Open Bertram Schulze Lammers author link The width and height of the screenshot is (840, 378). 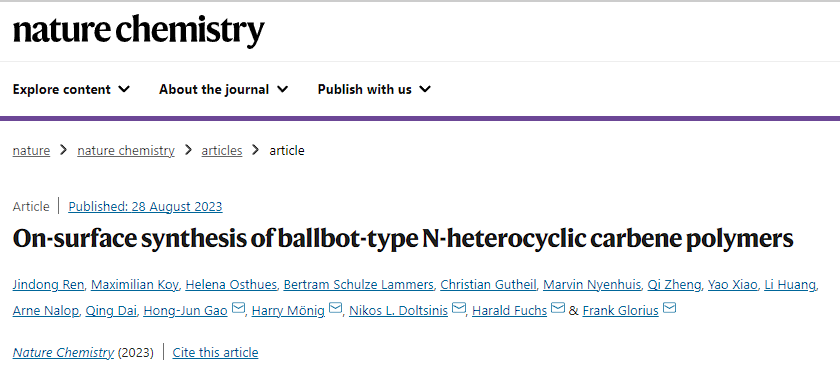[358, 285]
